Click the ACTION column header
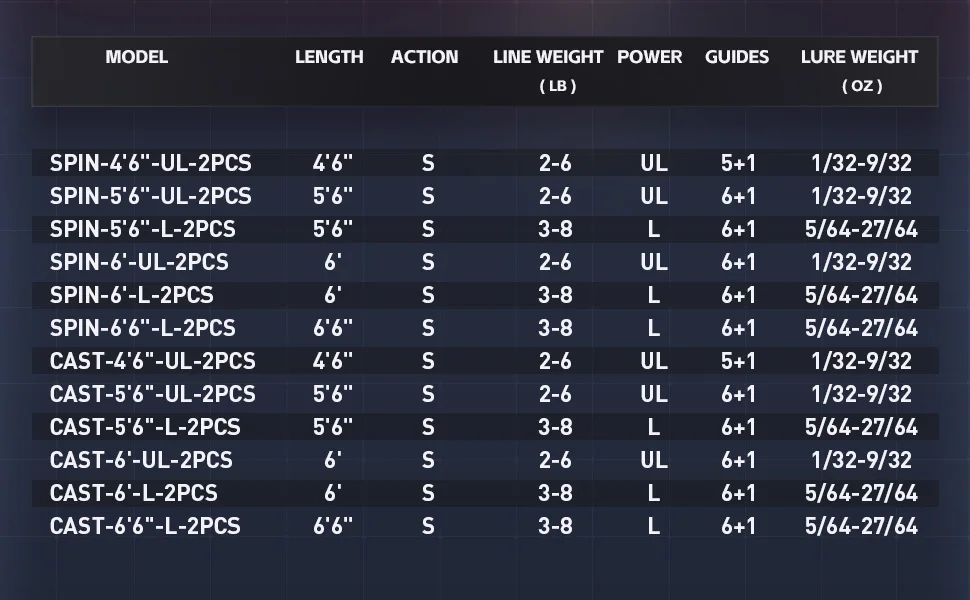Image resolution: width=970 pixels, height=600 pixels. (424, 57)
